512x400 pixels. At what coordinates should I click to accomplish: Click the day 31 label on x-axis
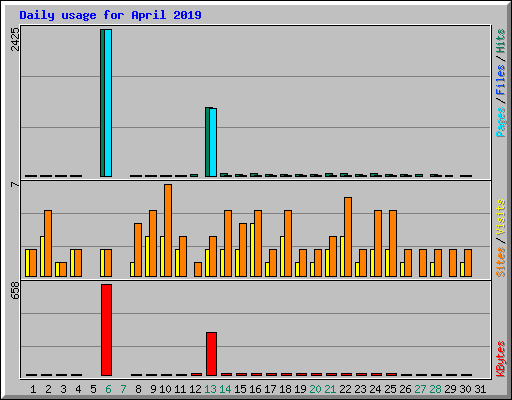[480, 389]
